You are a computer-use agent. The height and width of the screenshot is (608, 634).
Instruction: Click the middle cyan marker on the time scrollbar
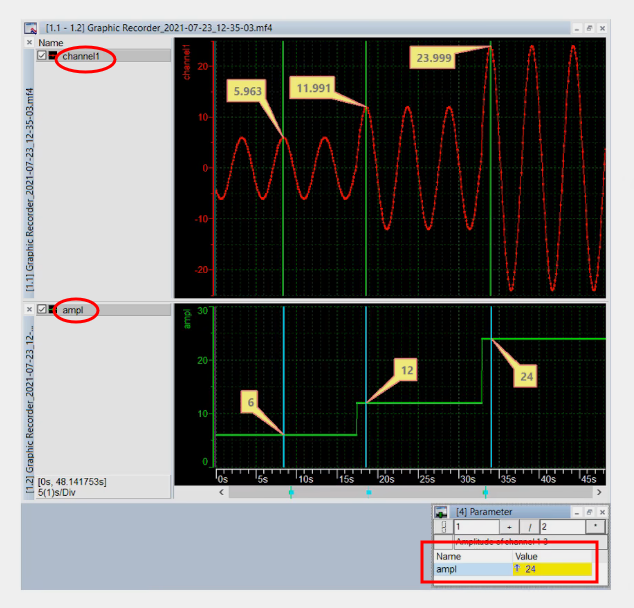click(x=369, y=492)
